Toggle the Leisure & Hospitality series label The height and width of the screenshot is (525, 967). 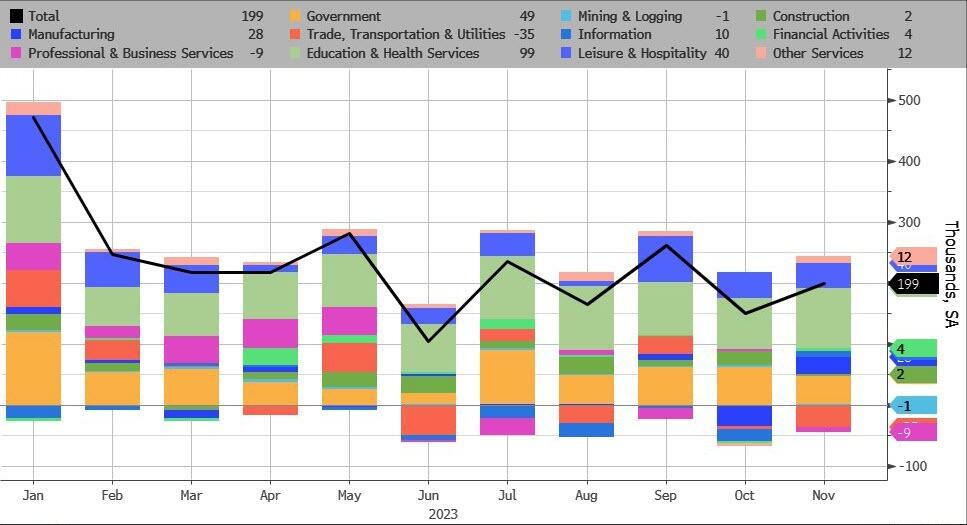[x=642, y=53]
